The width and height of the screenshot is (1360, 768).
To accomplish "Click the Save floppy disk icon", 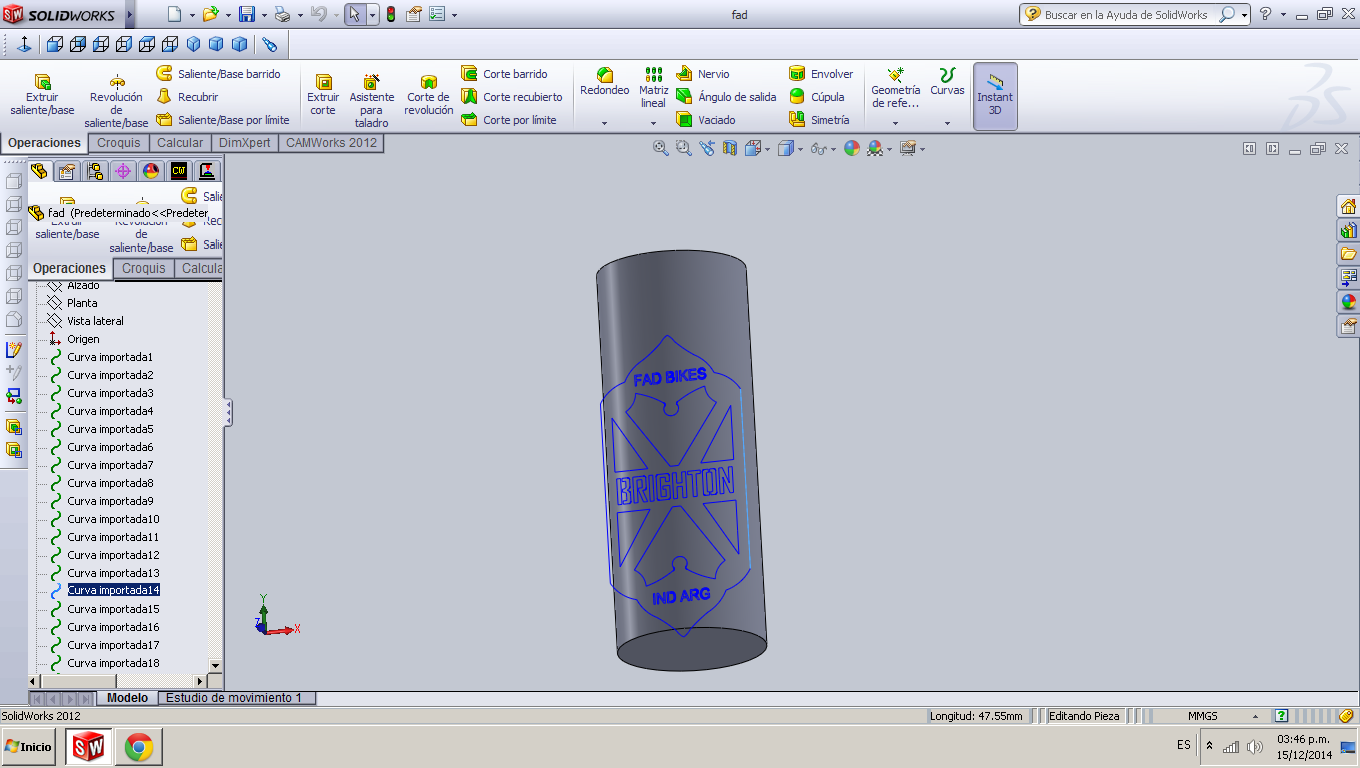I will 247,14.
